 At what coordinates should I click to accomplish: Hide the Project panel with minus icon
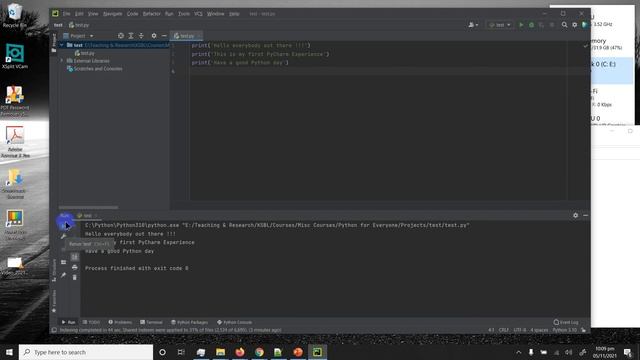point(164,36)
